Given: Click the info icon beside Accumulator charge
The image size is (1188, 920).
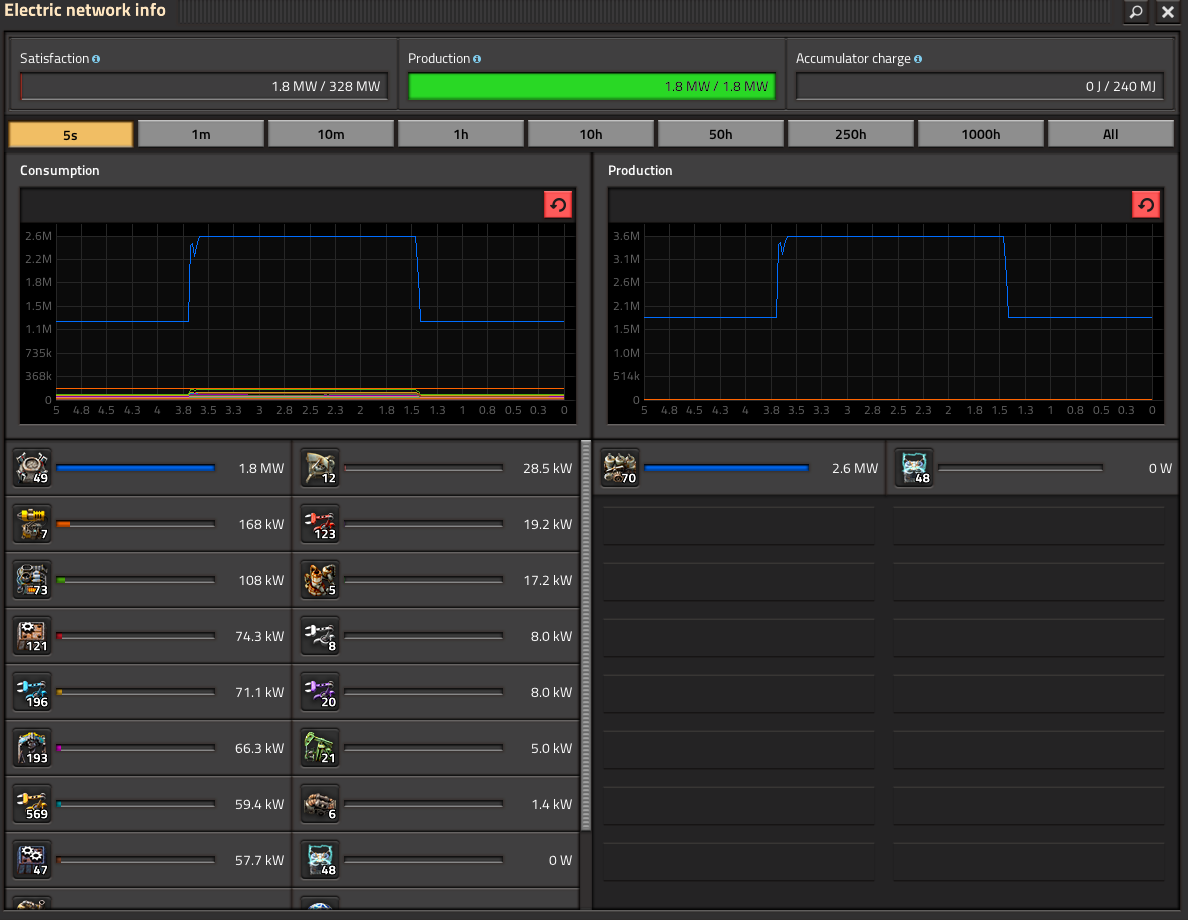Looking at the screenshot, I should pos(918,59).
